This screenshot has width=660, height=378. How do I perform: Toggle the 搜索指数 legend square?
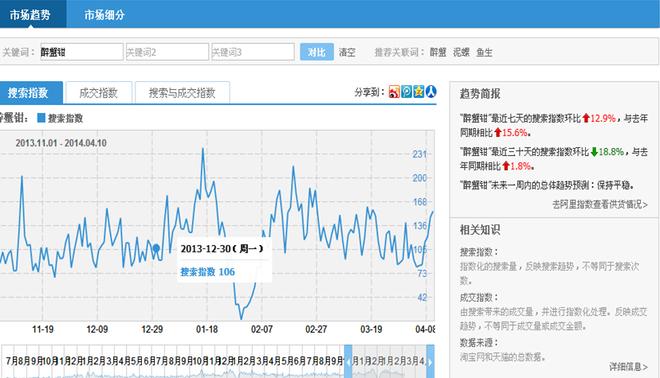(x=41, y=118)
